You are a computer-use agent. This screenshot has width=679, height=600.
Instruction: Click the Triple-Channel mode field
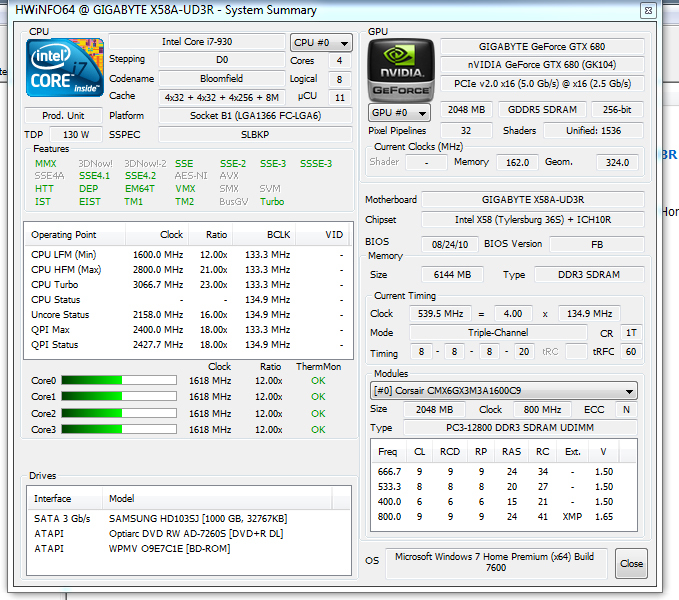click(x=498, y=332)
